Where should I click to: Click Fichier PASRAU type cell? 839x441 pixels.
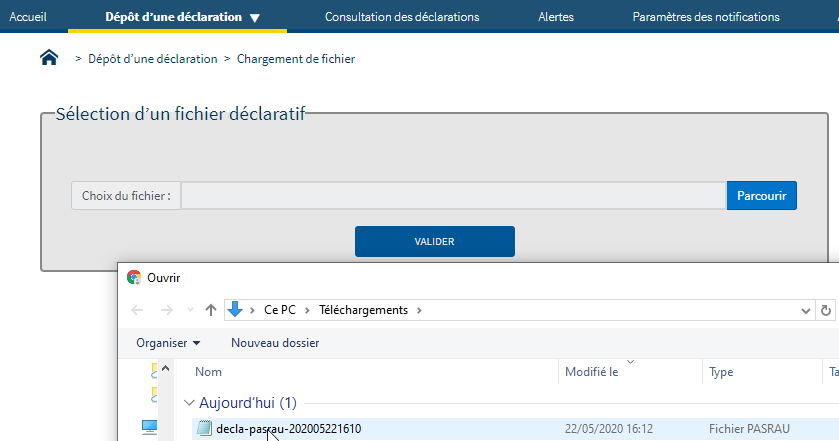[749, 429]
